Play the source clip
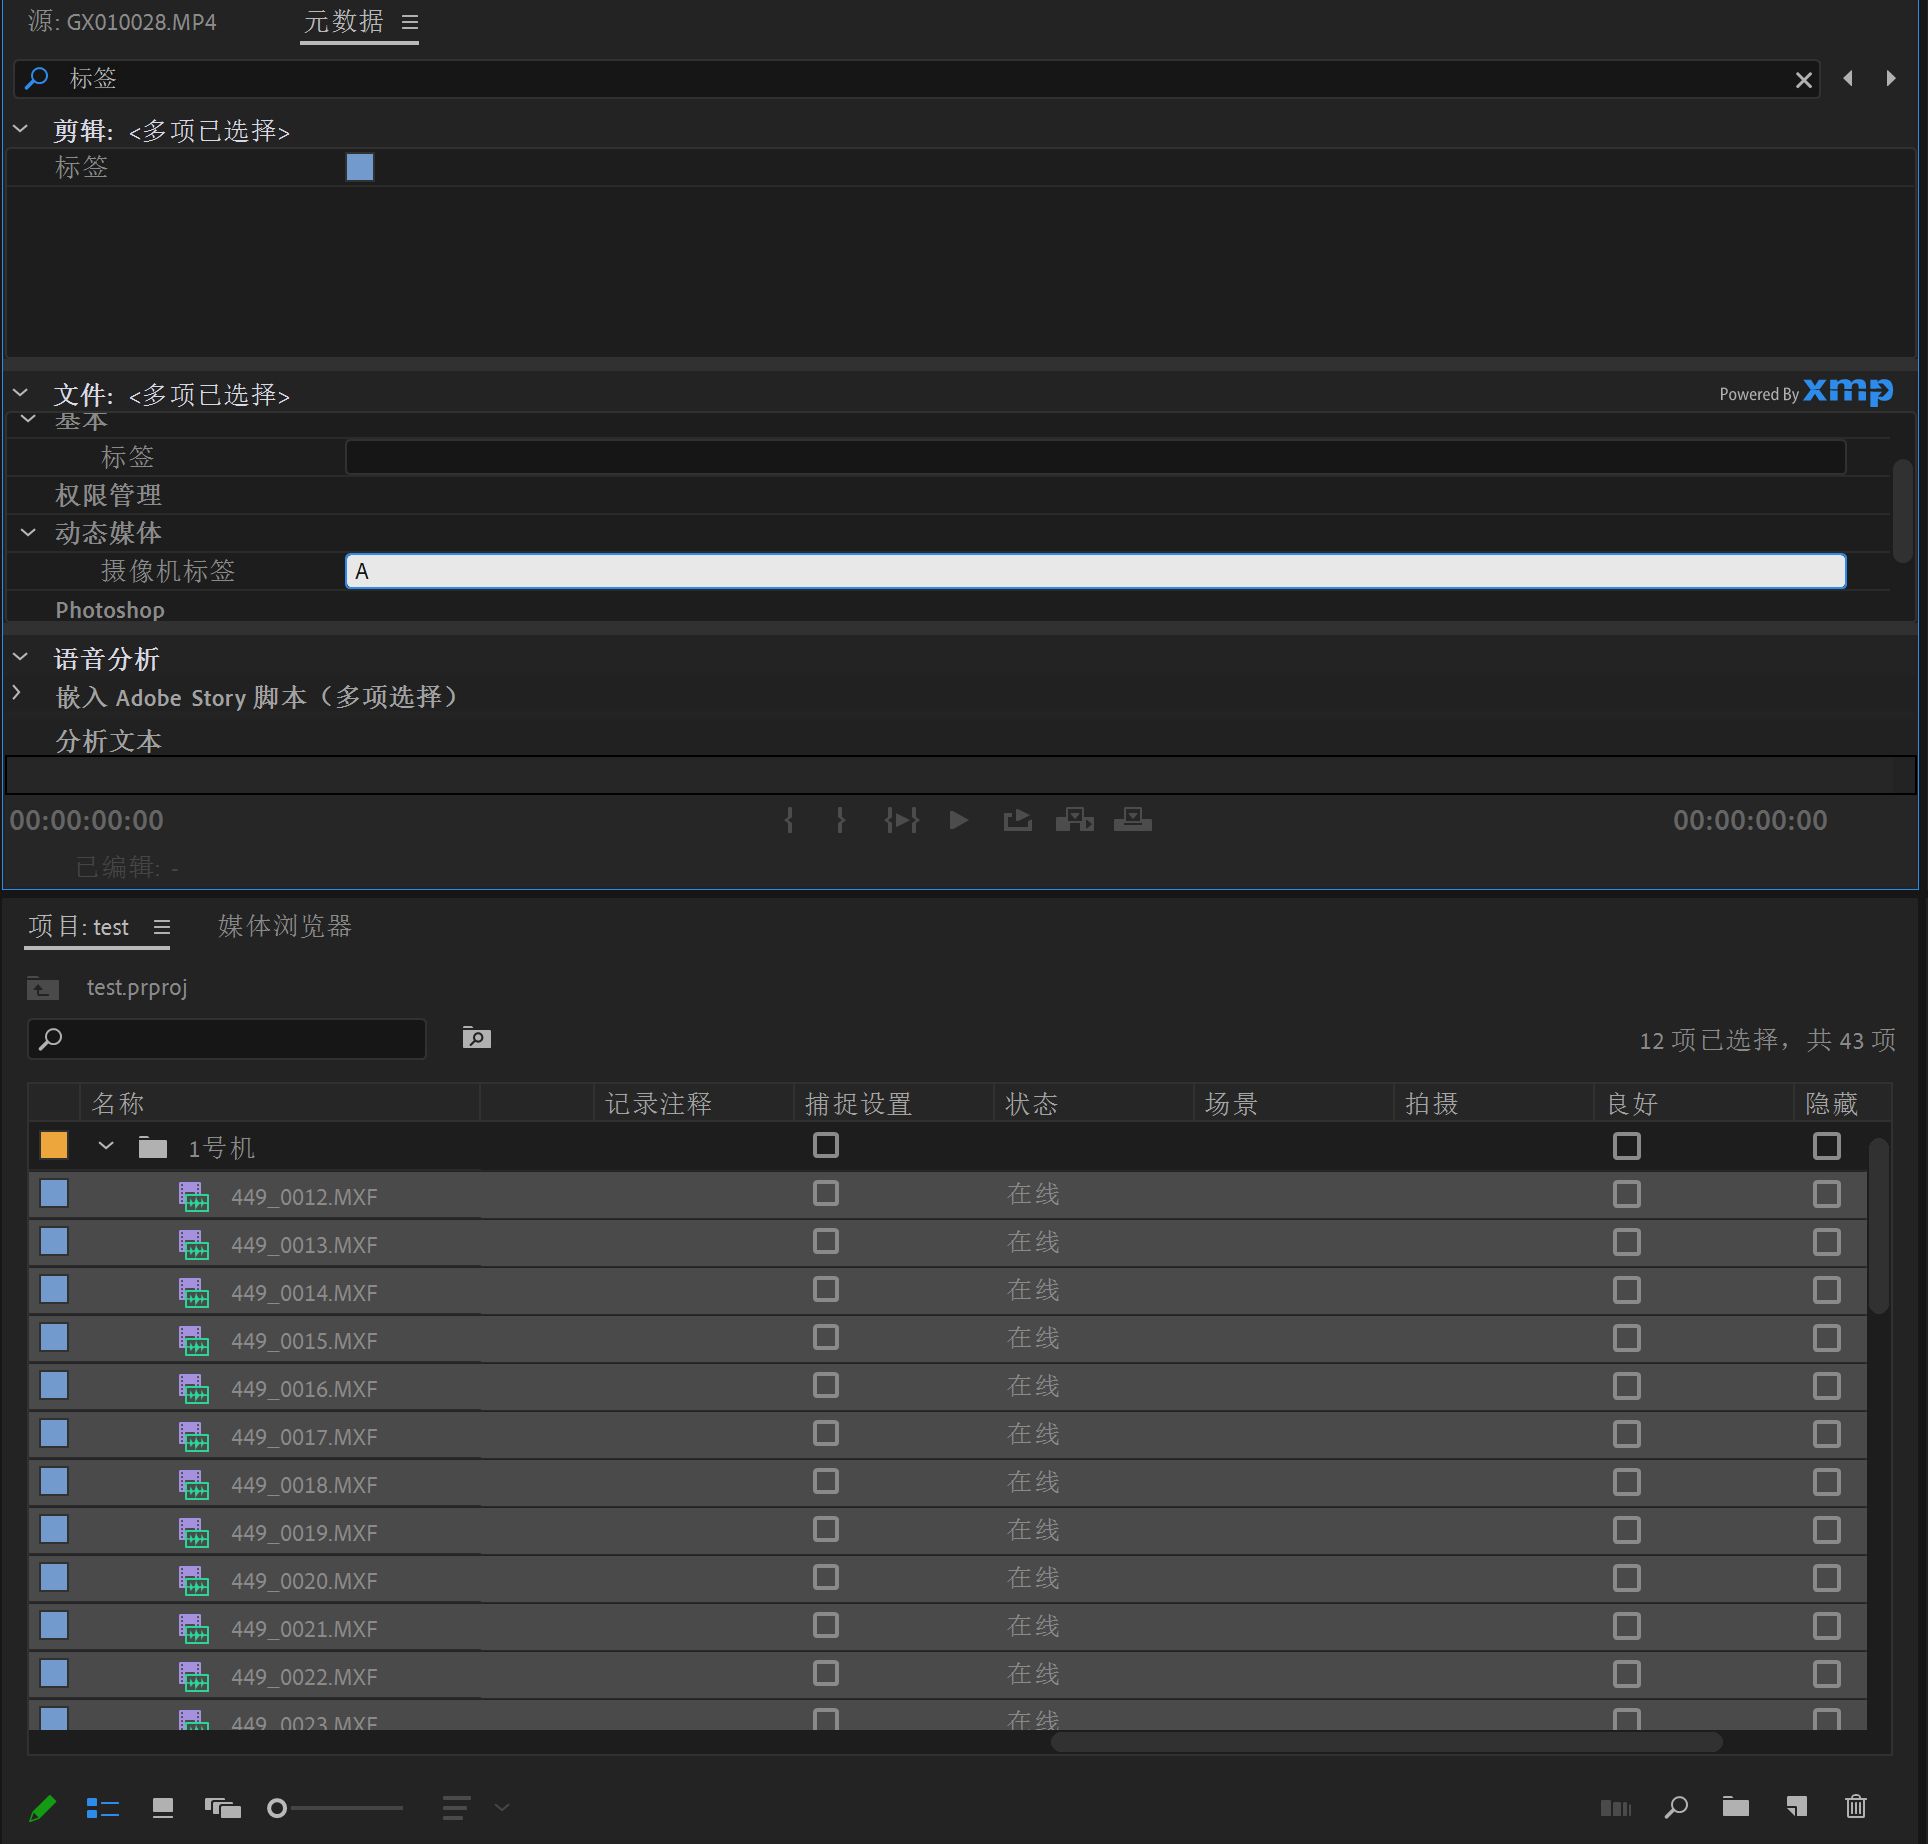This screenshot has width=1928, height=1844. [x=958, y=821]
